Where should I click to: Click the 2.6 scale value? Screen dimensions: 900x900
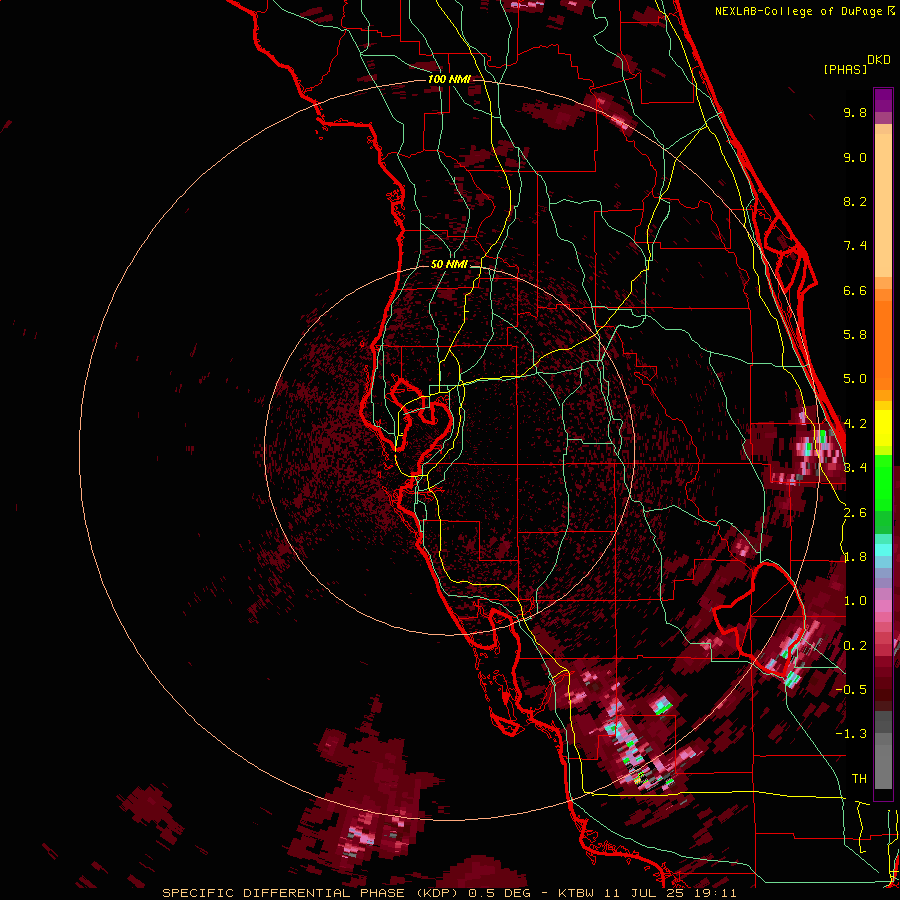coord(855,513)
